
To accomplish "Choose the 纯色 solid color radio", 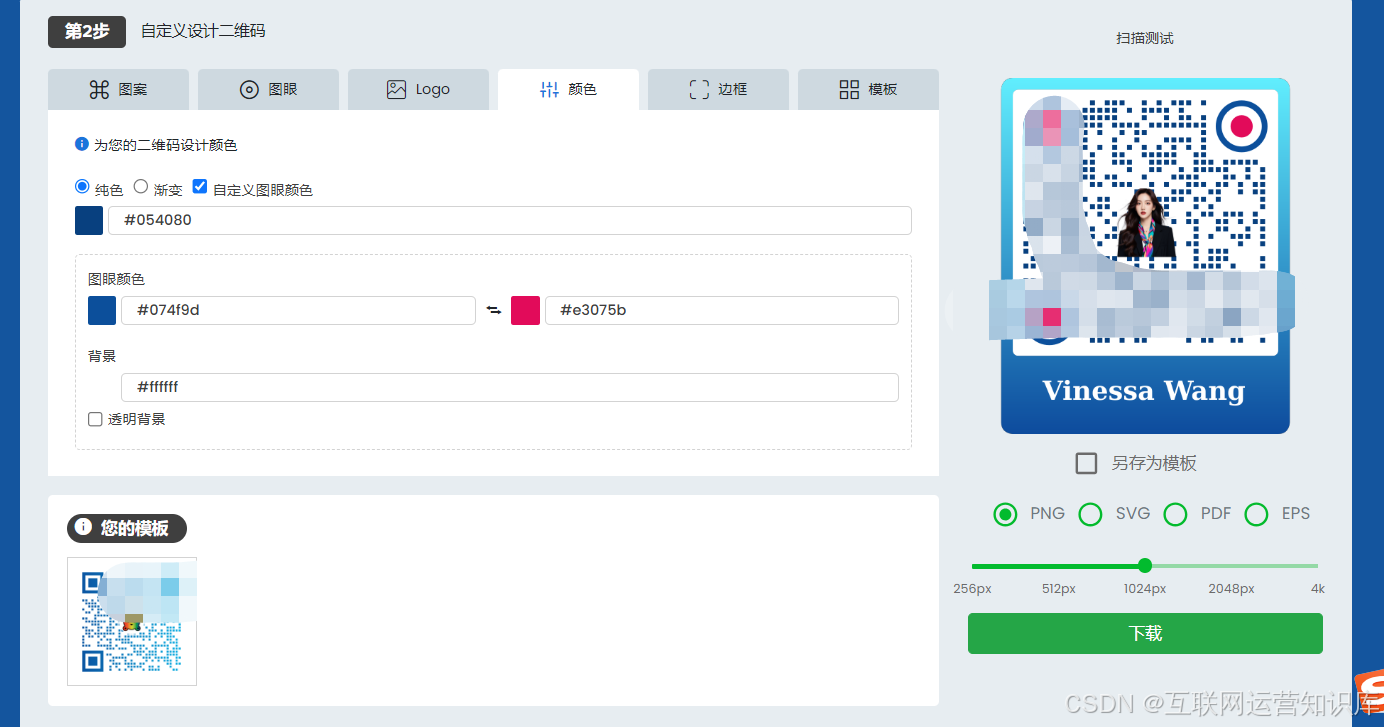I will [x=82, y=187].
